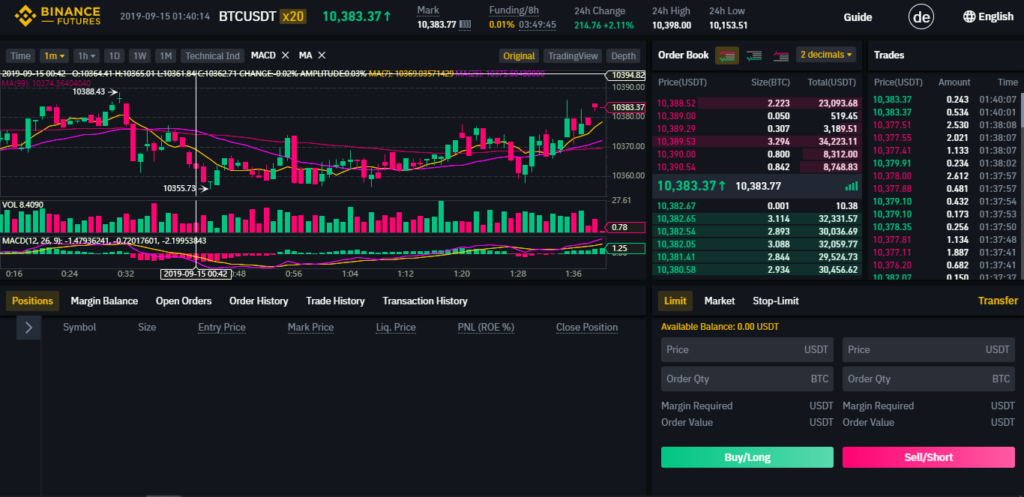Open the 1m interval dropdown

[x=54, y=56]
